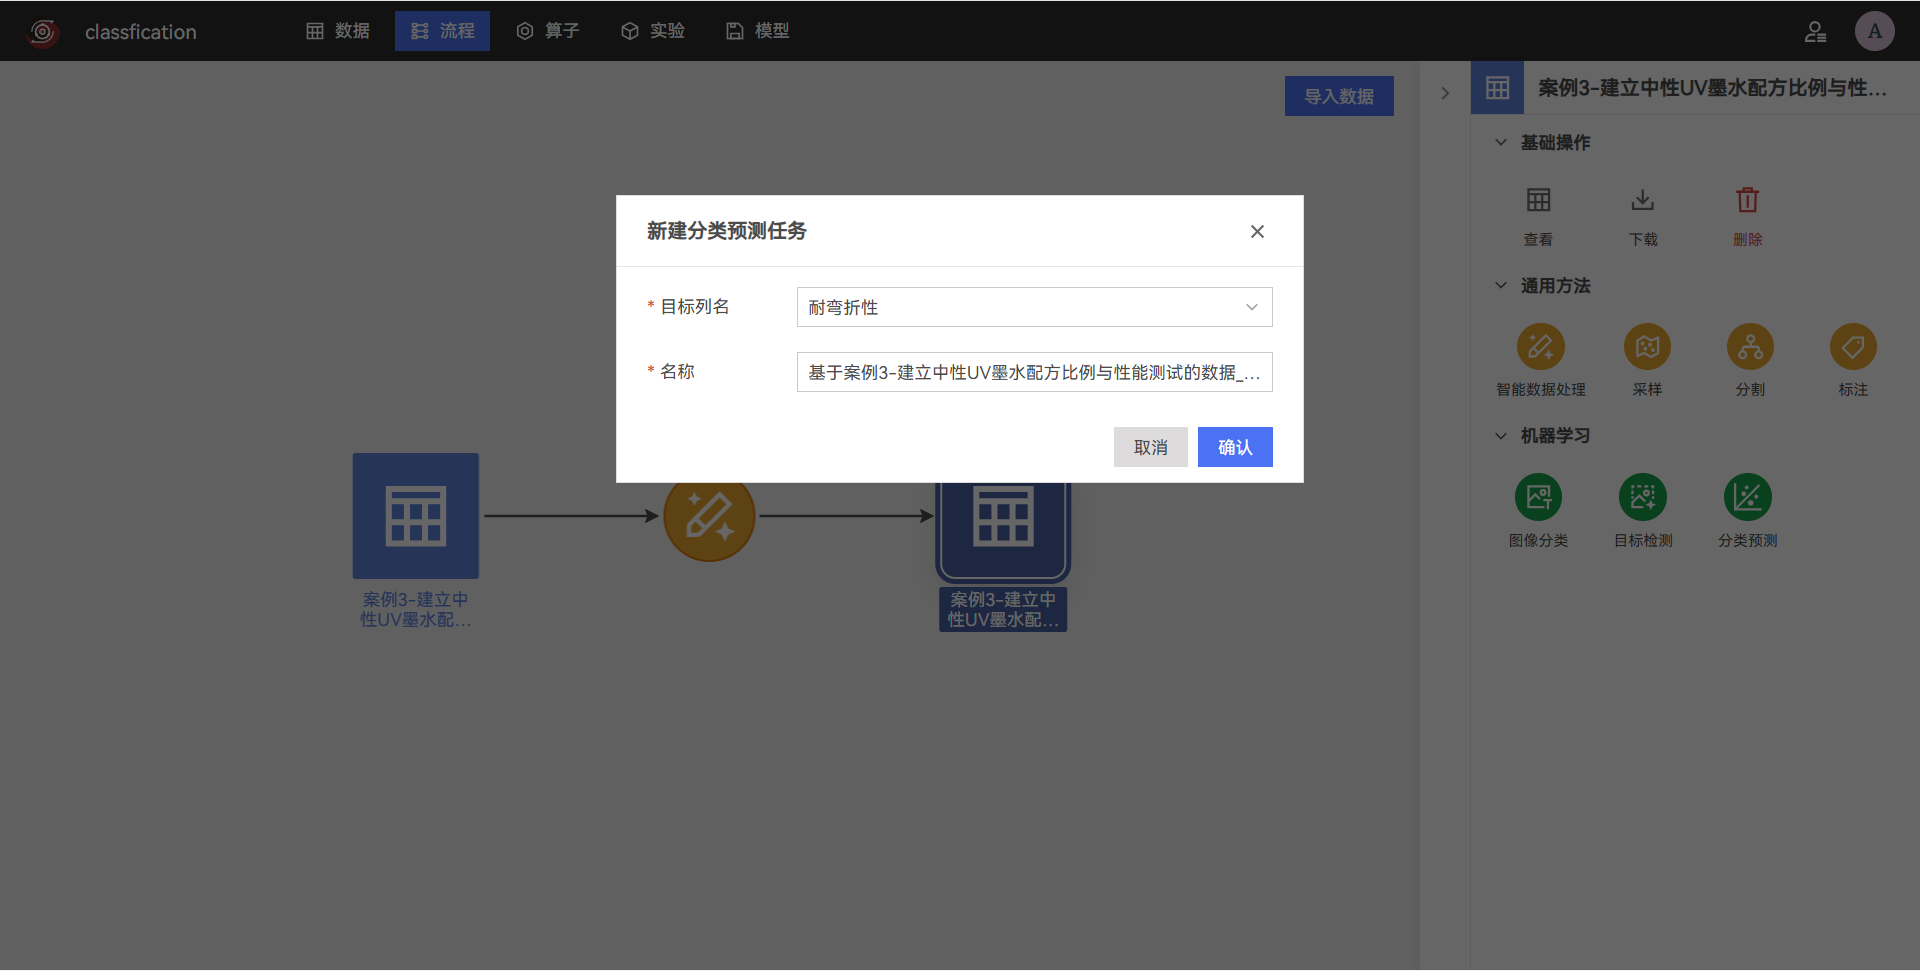This screenshot has height=971, width=1920.
Task: Open the 目标列名 dropdown
Action: point(1034,307)
